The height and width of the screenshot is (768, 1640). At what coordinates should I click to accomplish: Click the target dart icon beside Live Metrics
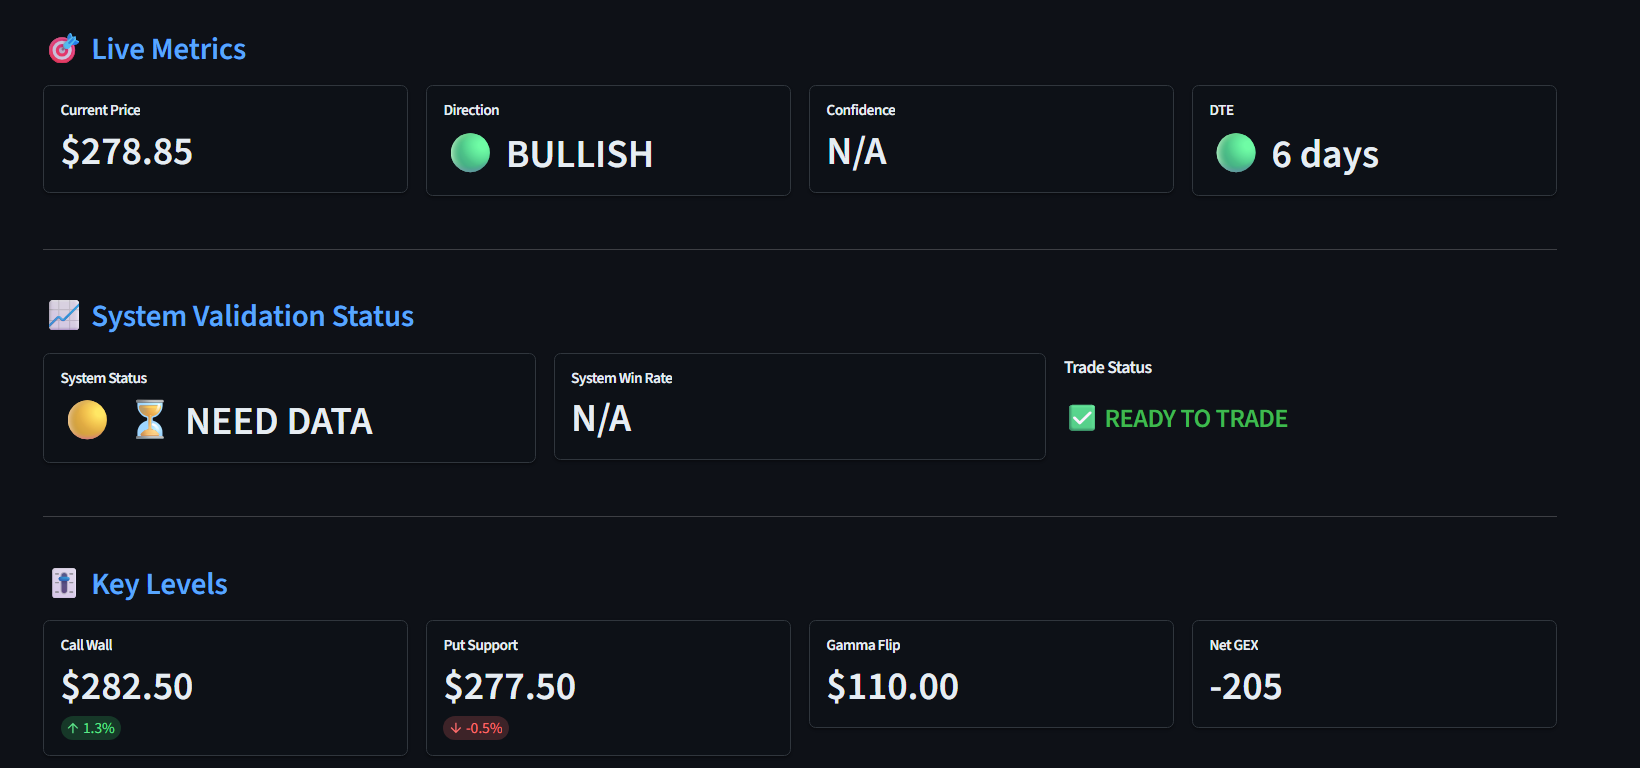click(64, 49)
